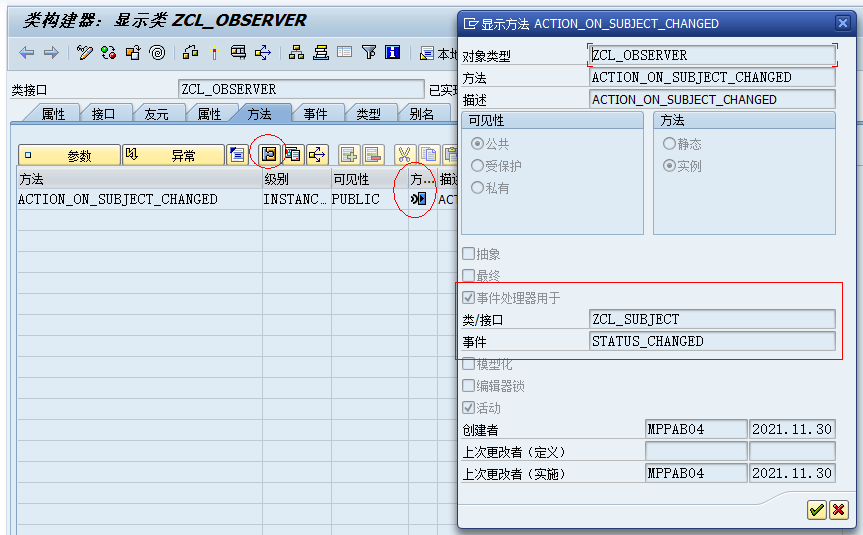Switch to the 事件 tab
Image resolution: width=863 pixels, height=535 pixels.
coord(315,114)
